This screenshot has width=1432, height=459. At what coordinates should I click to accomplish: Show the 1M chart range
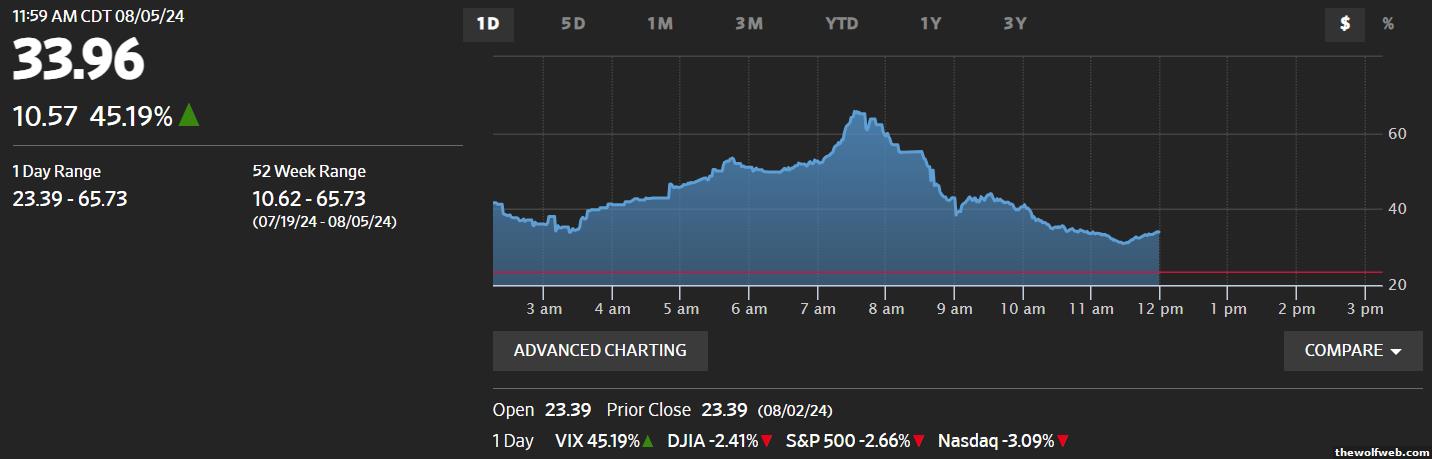[x=660, y=24]
